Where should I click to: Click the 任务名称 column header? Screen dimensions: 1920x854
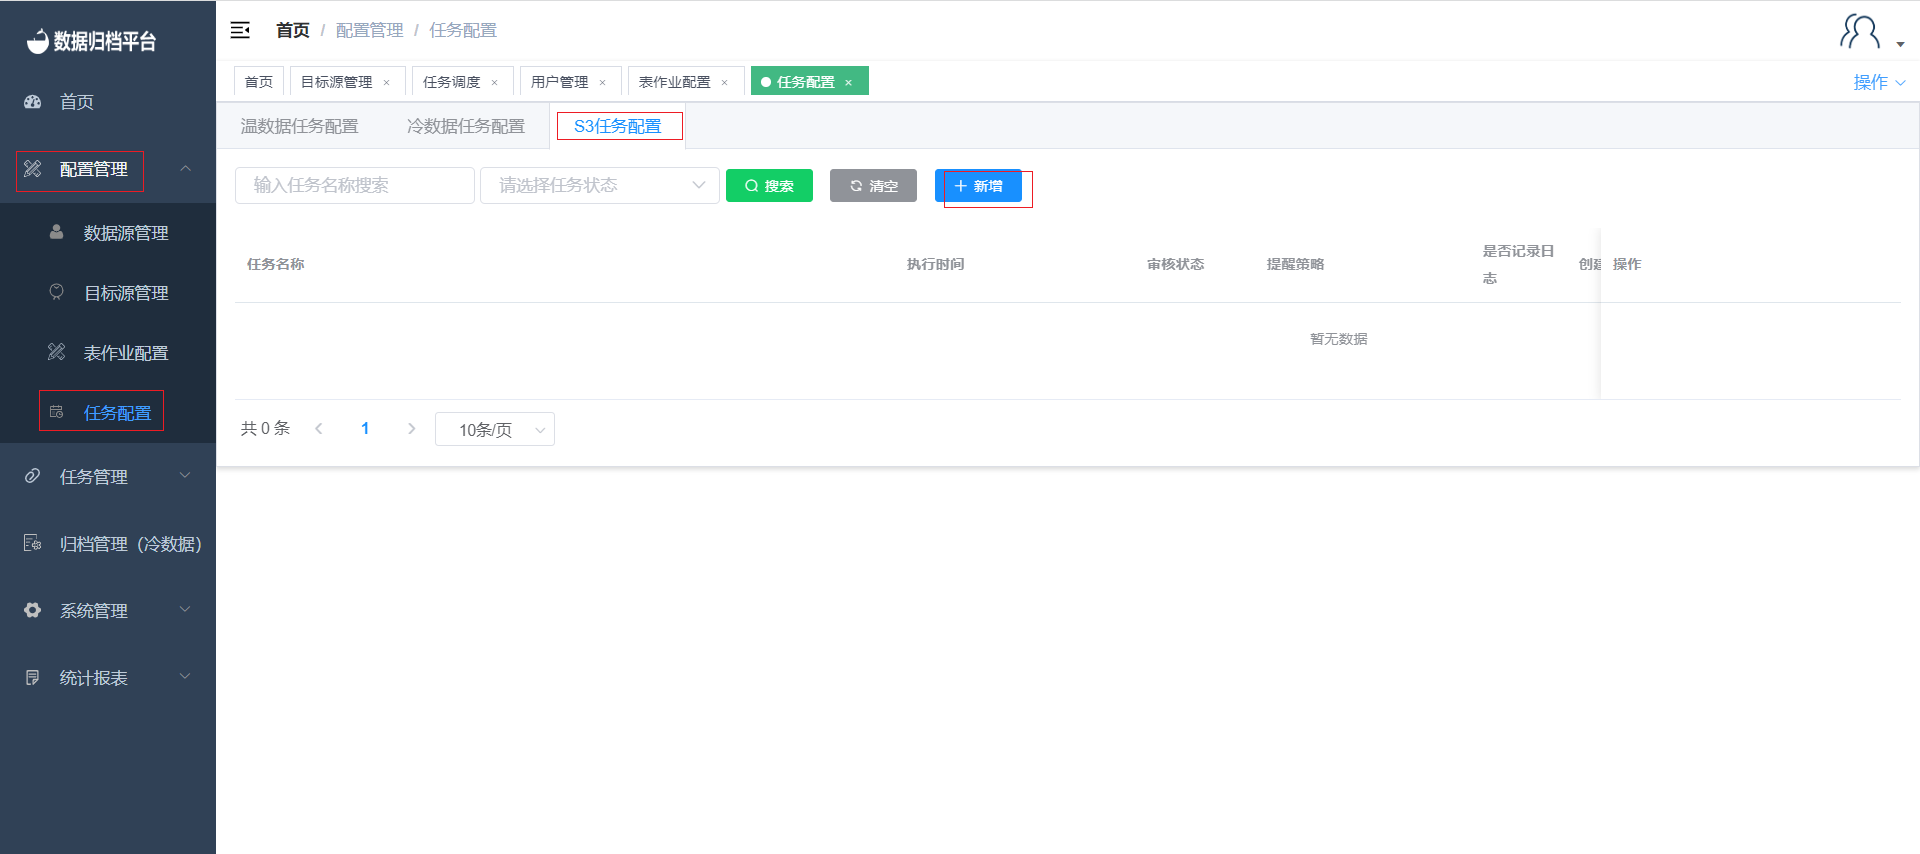[276, 264]
